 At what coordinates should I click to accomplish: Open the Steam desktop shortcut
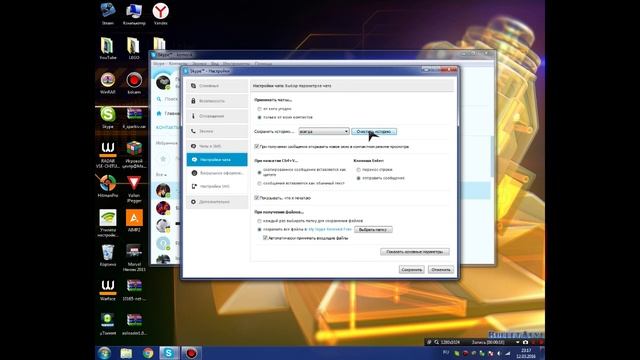(108, 13)
